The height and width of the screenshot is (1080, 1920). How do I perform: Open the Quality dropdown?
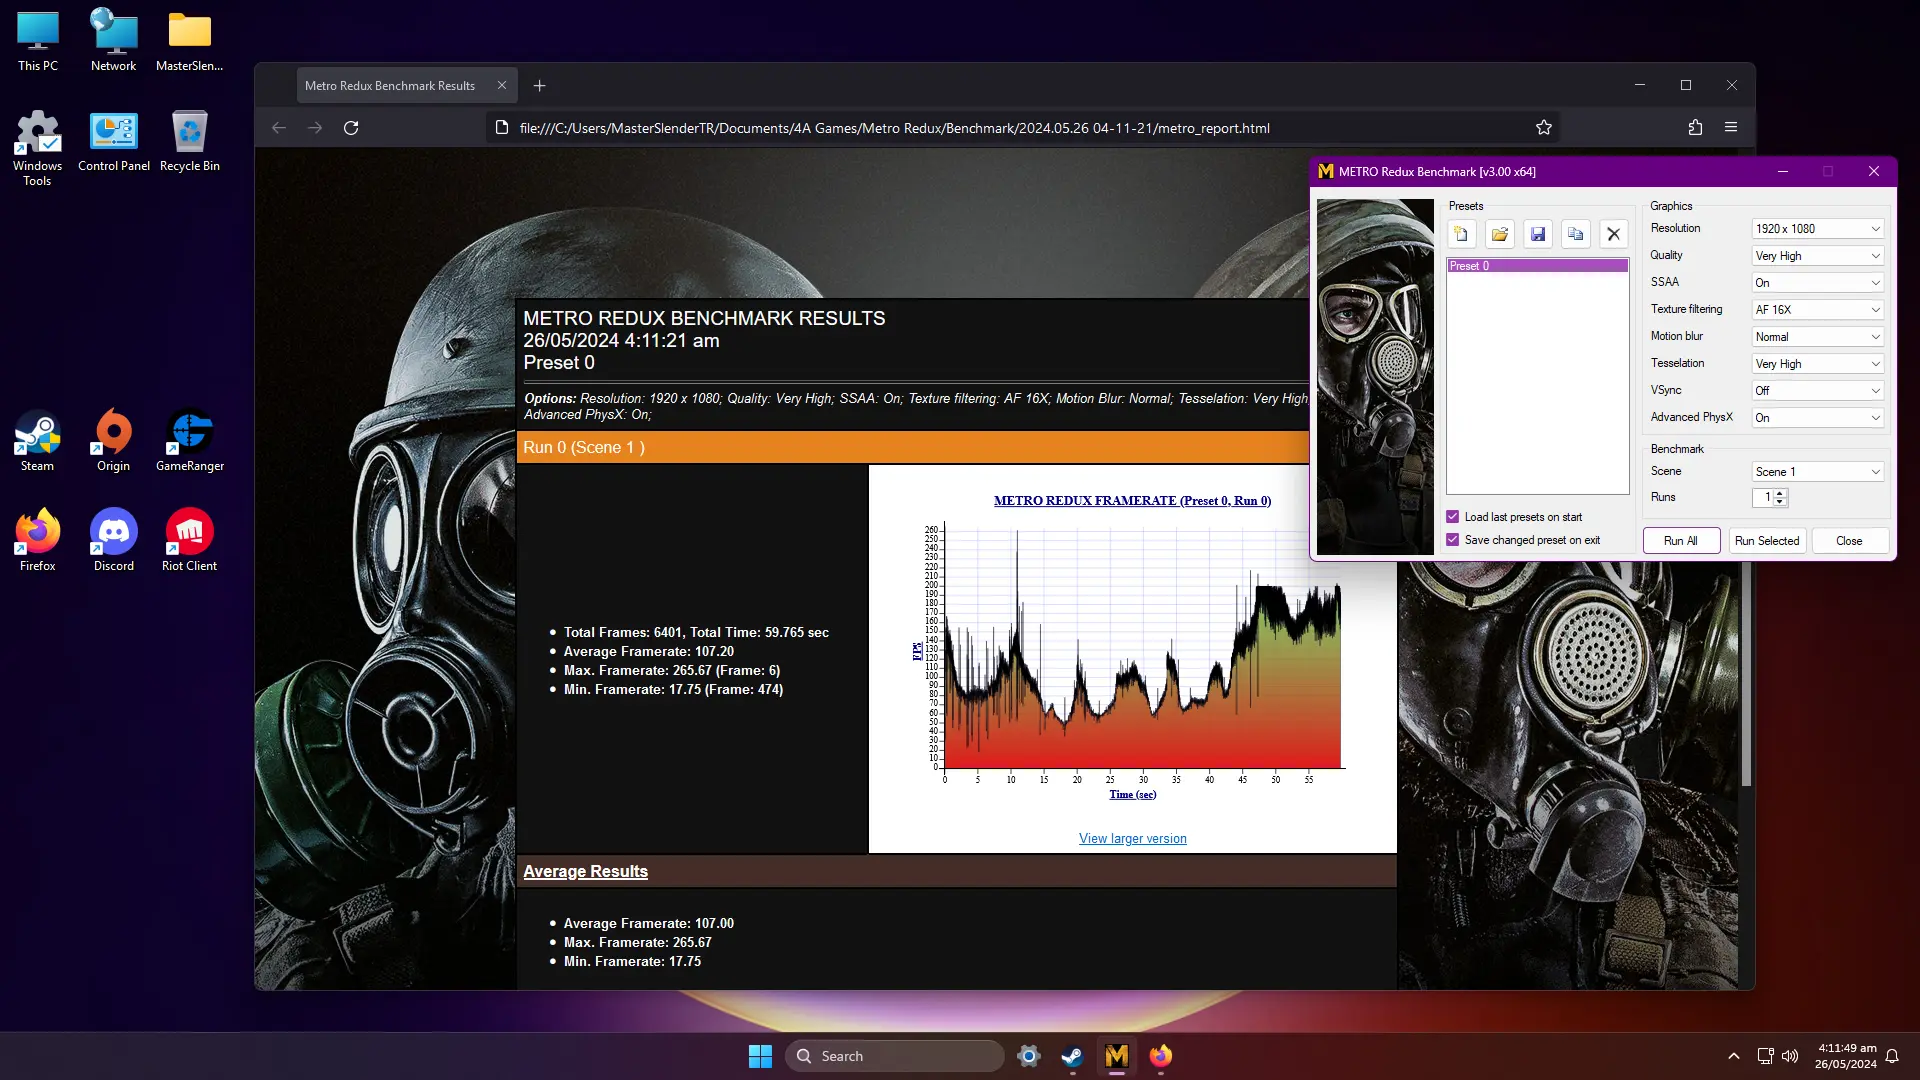[x=1817, y=256]
